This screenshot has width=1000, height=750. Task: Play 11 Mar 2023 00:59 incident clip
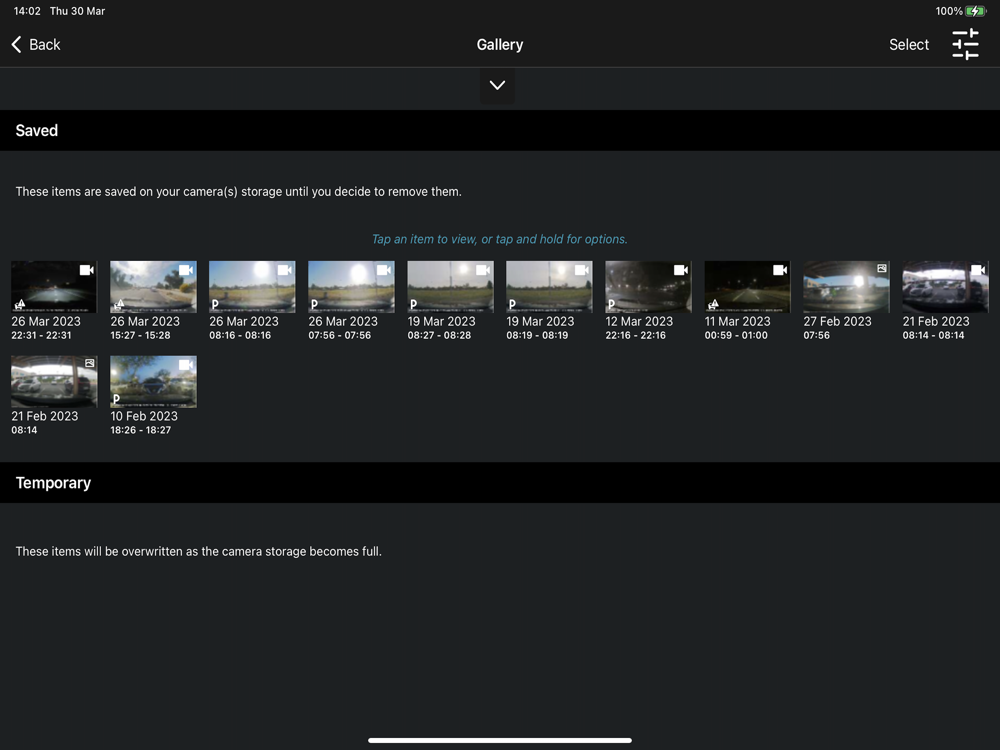coord(747,286)
